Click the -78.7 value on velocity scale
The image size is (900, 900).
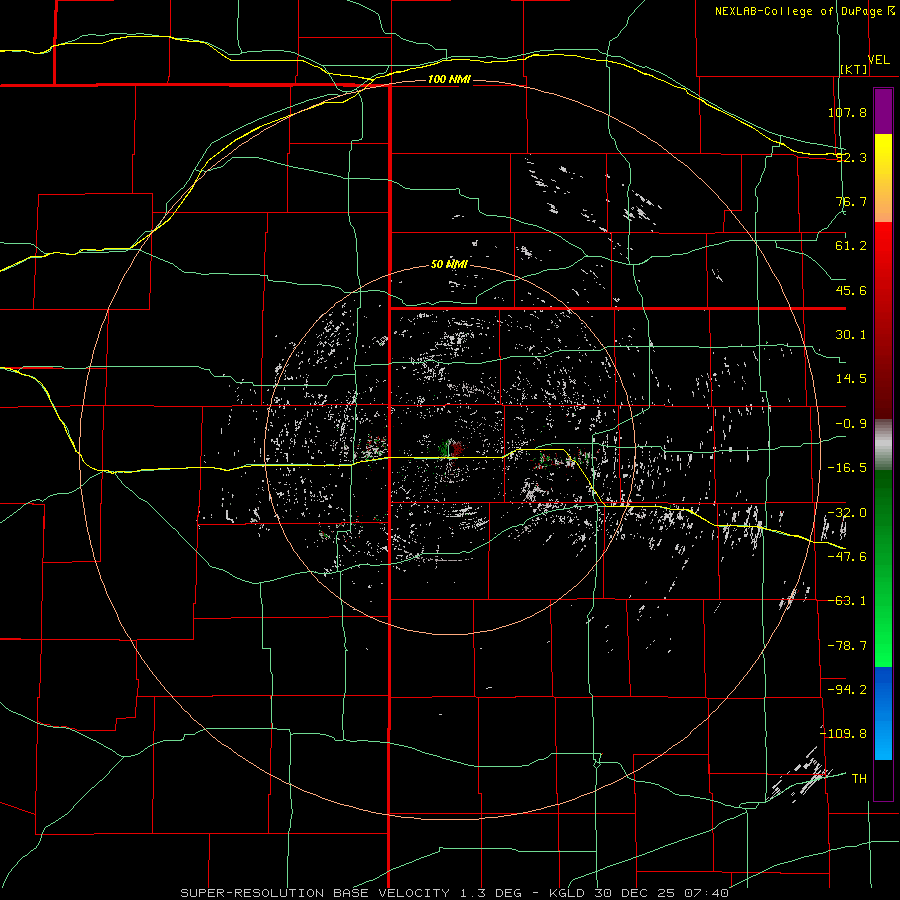pyautogui.click(x=847, y=646)
